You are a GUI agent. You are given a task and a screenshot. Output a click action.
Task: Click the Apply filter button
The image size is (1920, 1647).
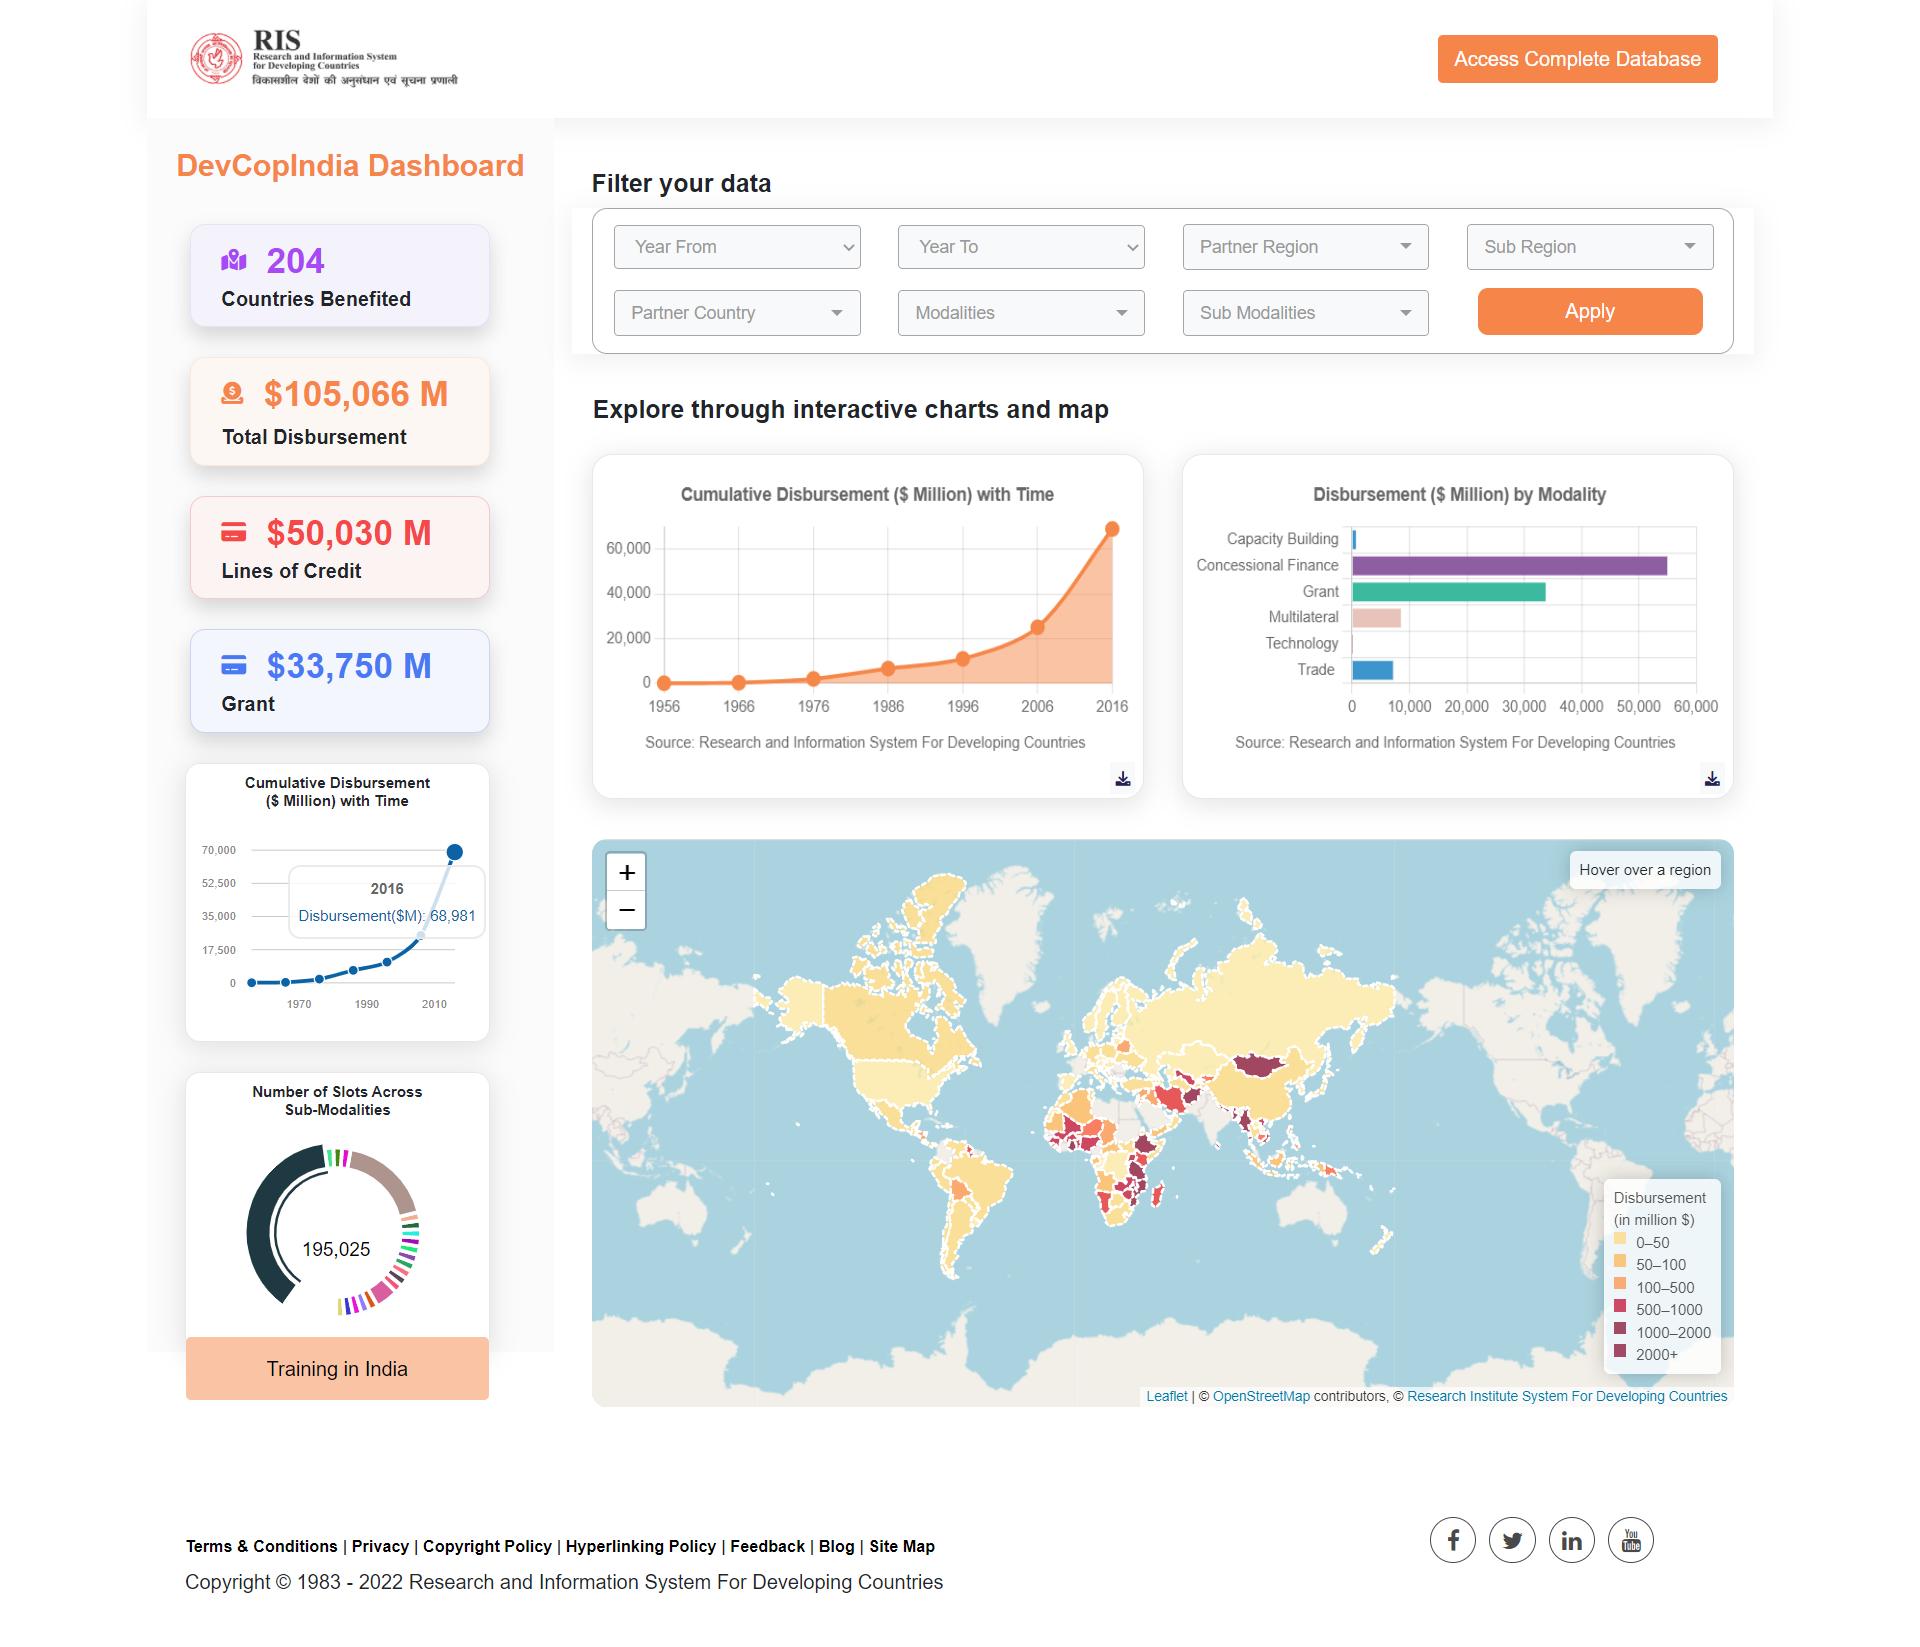[1589, 311]
